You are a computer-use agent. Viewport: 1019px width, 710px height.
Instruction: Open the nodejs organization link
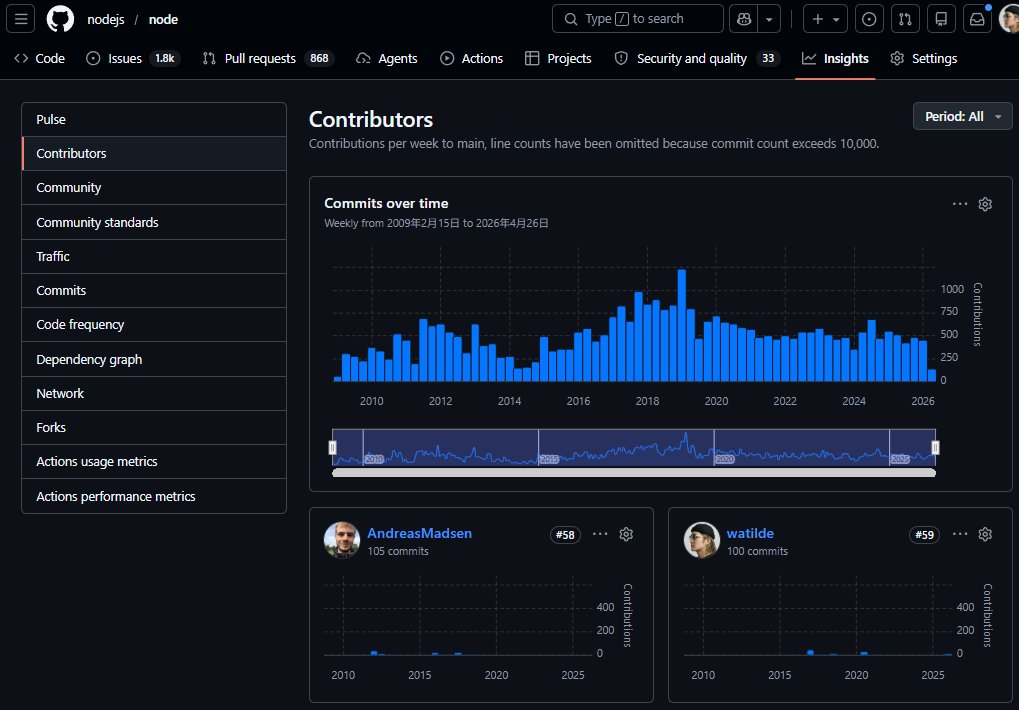click(x=106, y=19)
